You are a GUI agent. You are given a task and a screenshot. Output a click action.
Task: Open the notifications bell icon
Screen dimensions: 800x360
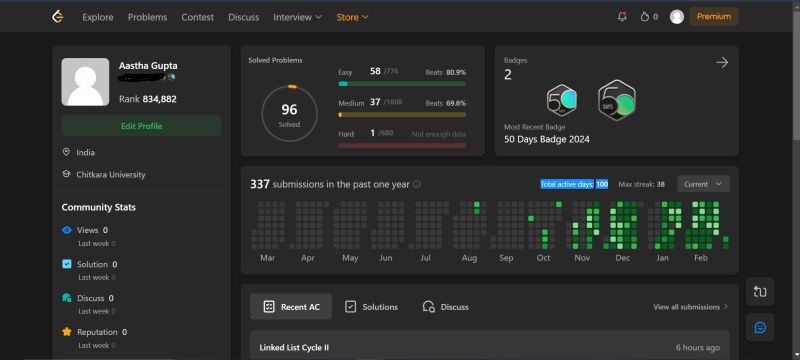(622, 17)
